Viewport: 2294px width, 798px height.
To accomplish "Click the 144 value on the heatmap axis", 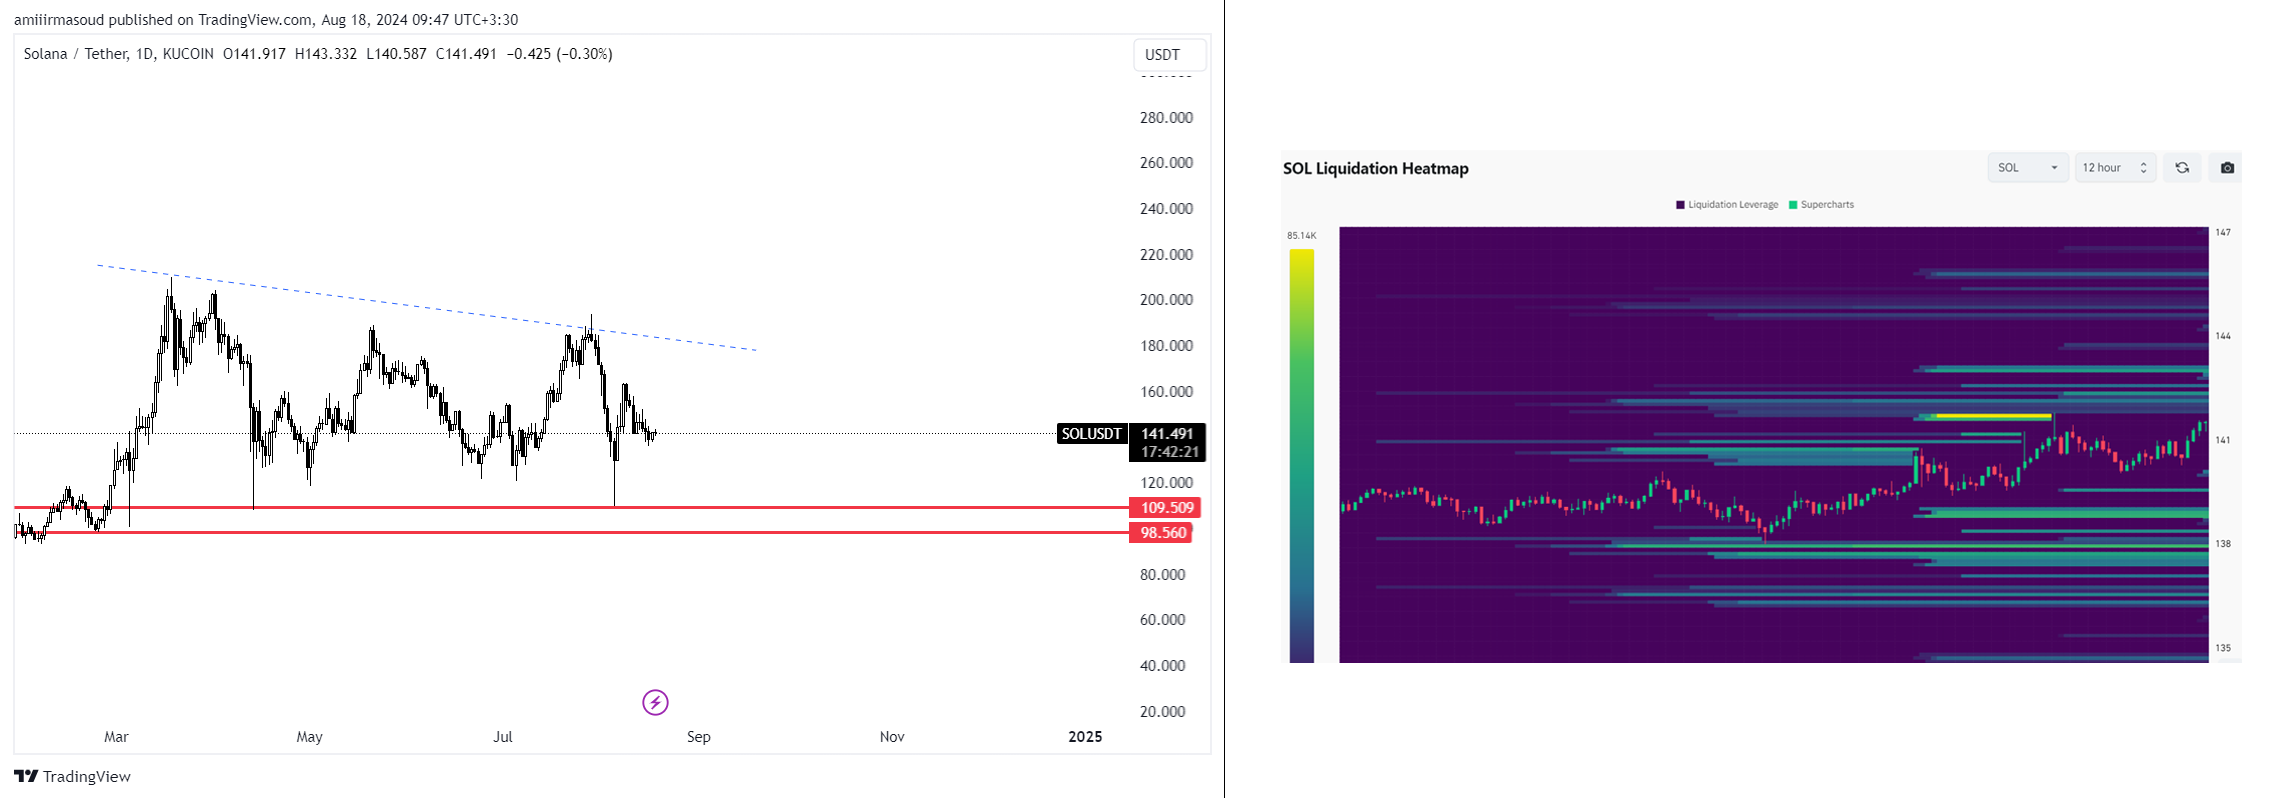I will (x=2223, y=336).
